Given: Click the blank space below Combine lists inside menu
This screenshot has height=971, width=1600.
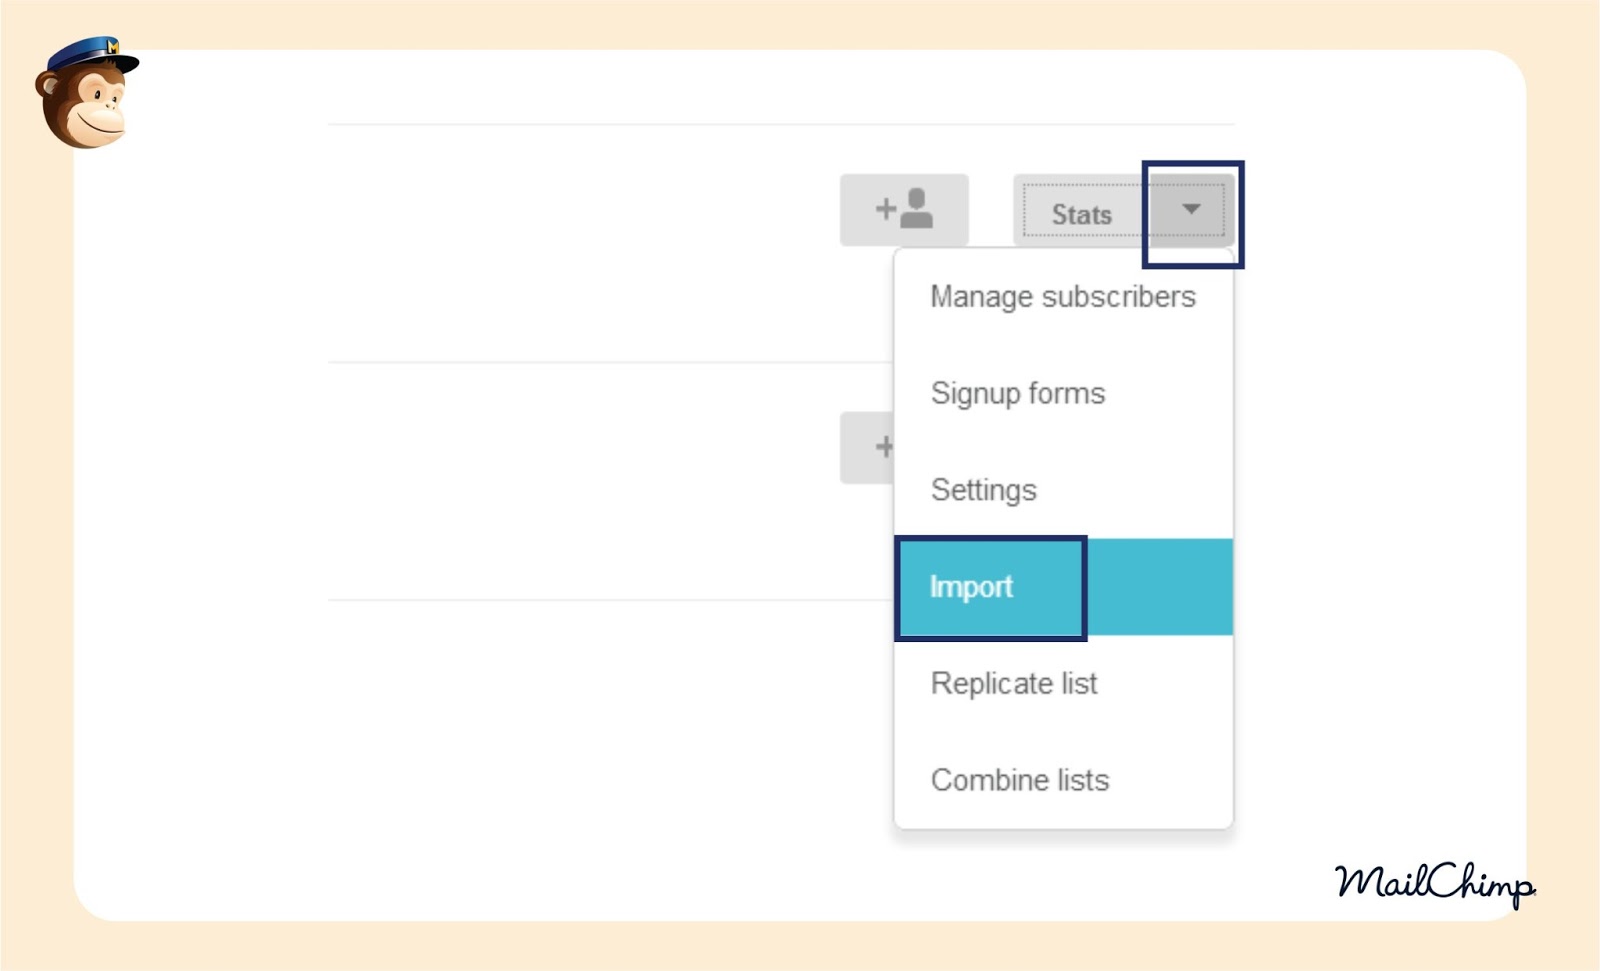Looking at the screenshot, I should 1062,815.
